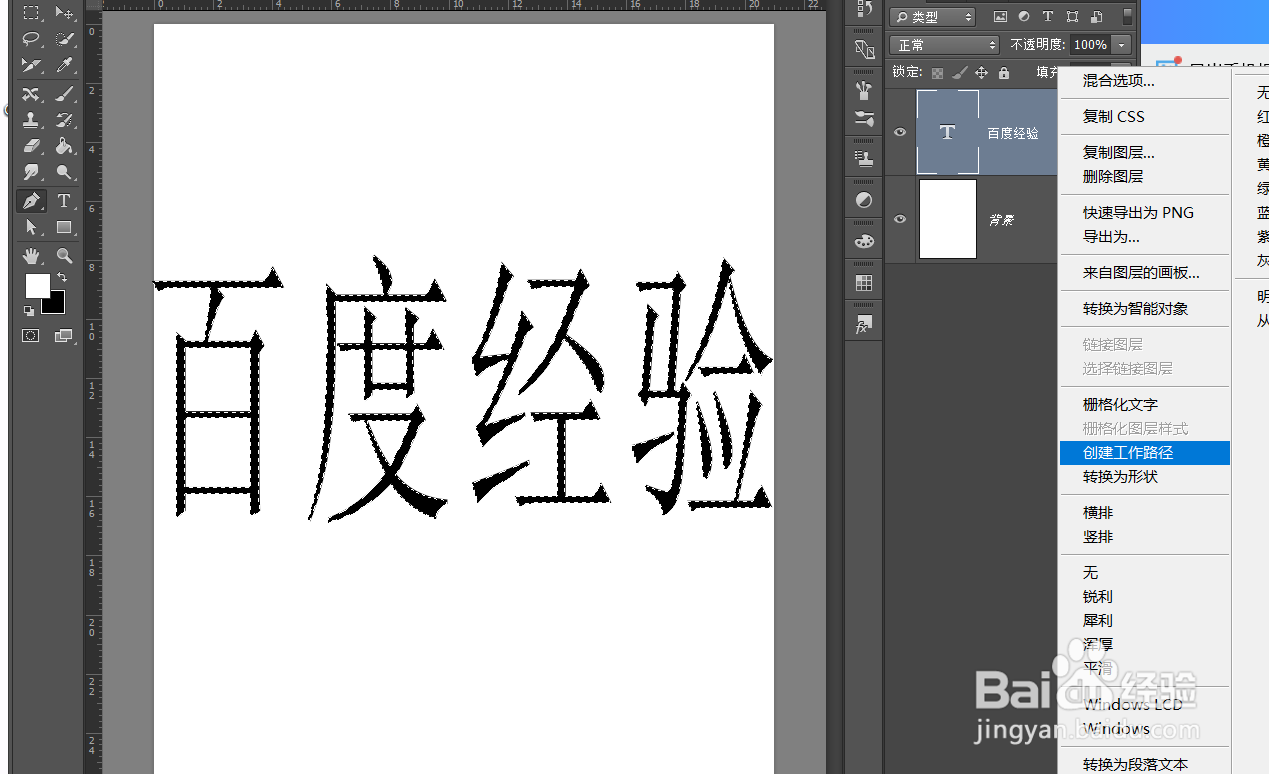
Task: Select the Rectangle shape tool
Action: pyautogui.click(x=64, y=227)
